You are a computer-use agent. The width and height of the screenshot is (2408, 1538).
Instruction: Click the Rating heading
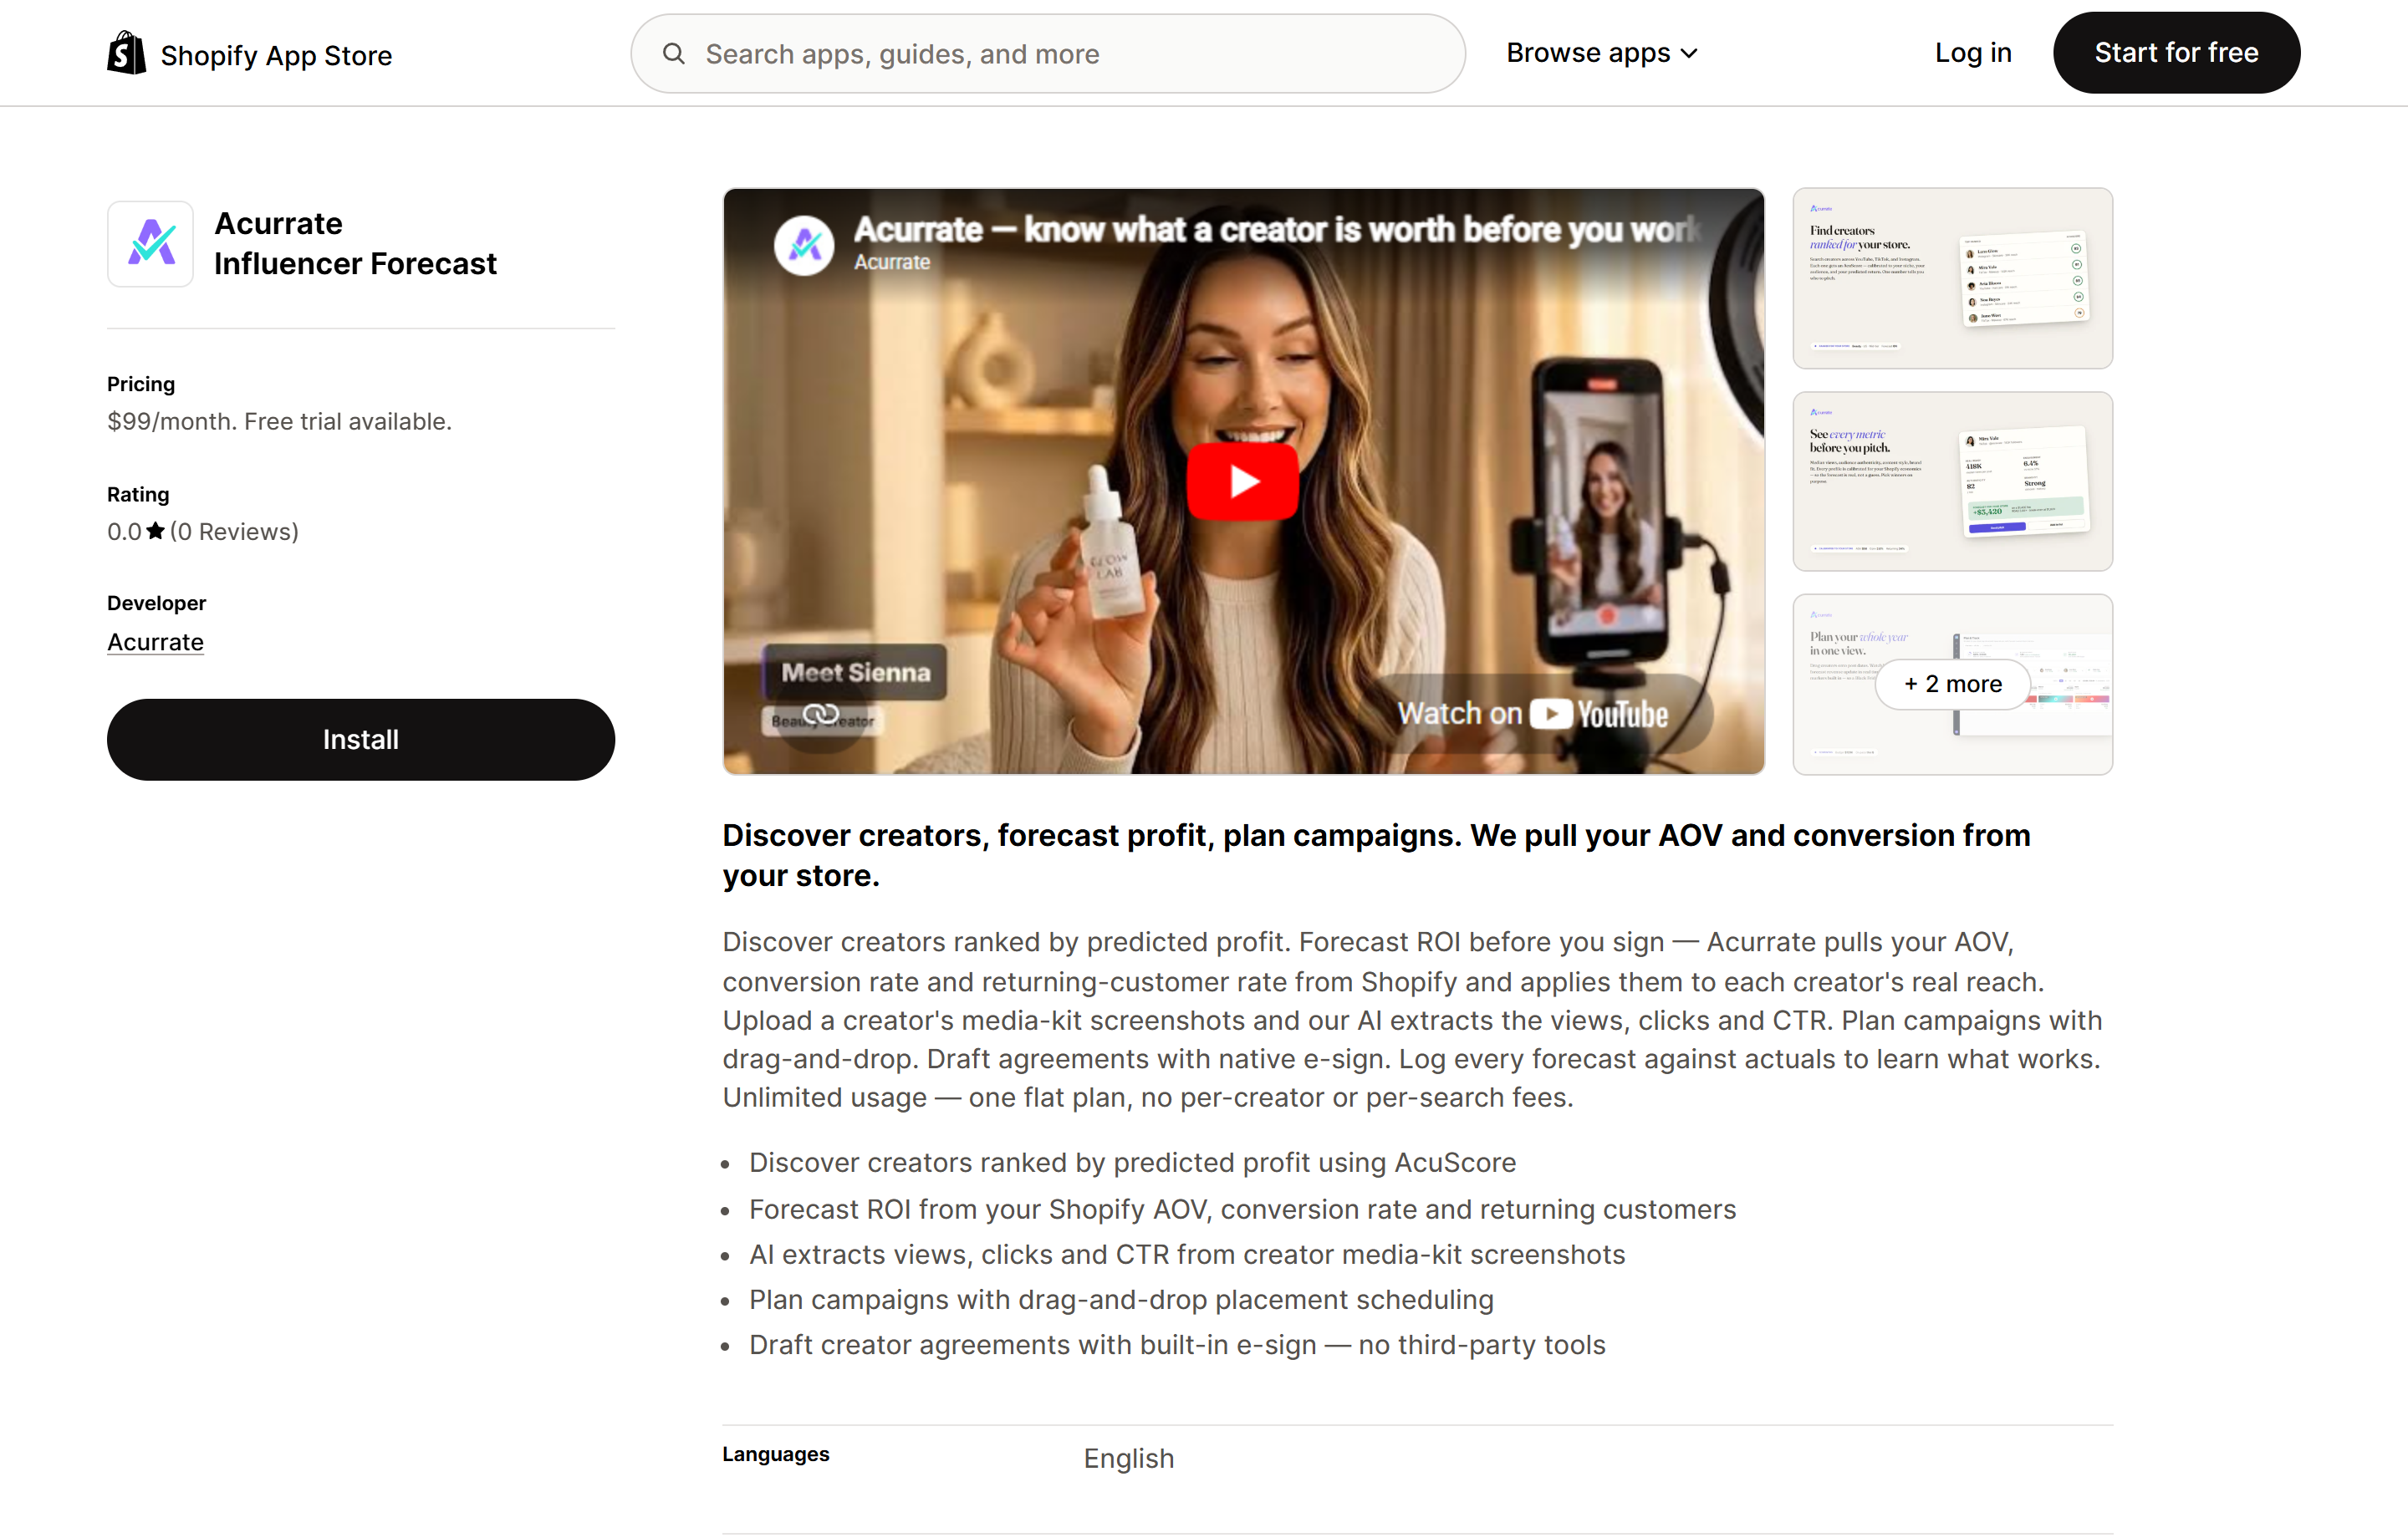(x=138, y=494)
